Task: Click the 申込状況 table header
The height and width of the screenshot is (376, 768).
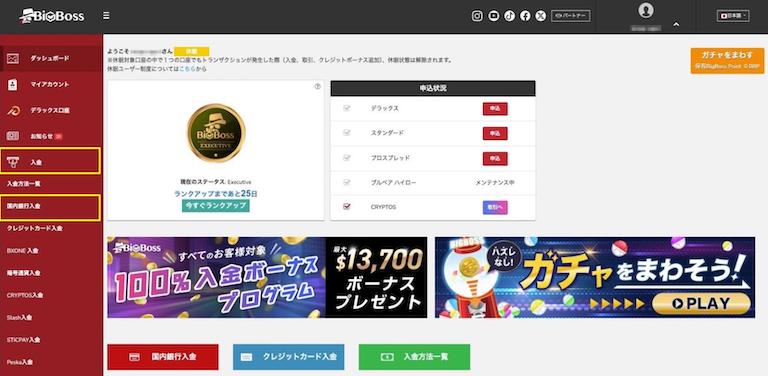Action: [x=433, y=88]
